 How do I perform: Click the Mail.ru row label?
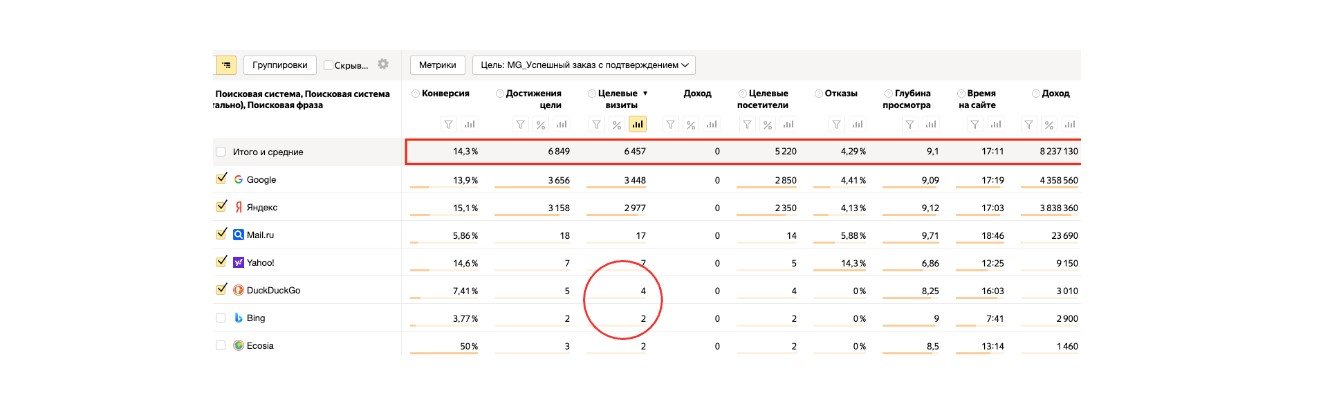tap(261, 235)
